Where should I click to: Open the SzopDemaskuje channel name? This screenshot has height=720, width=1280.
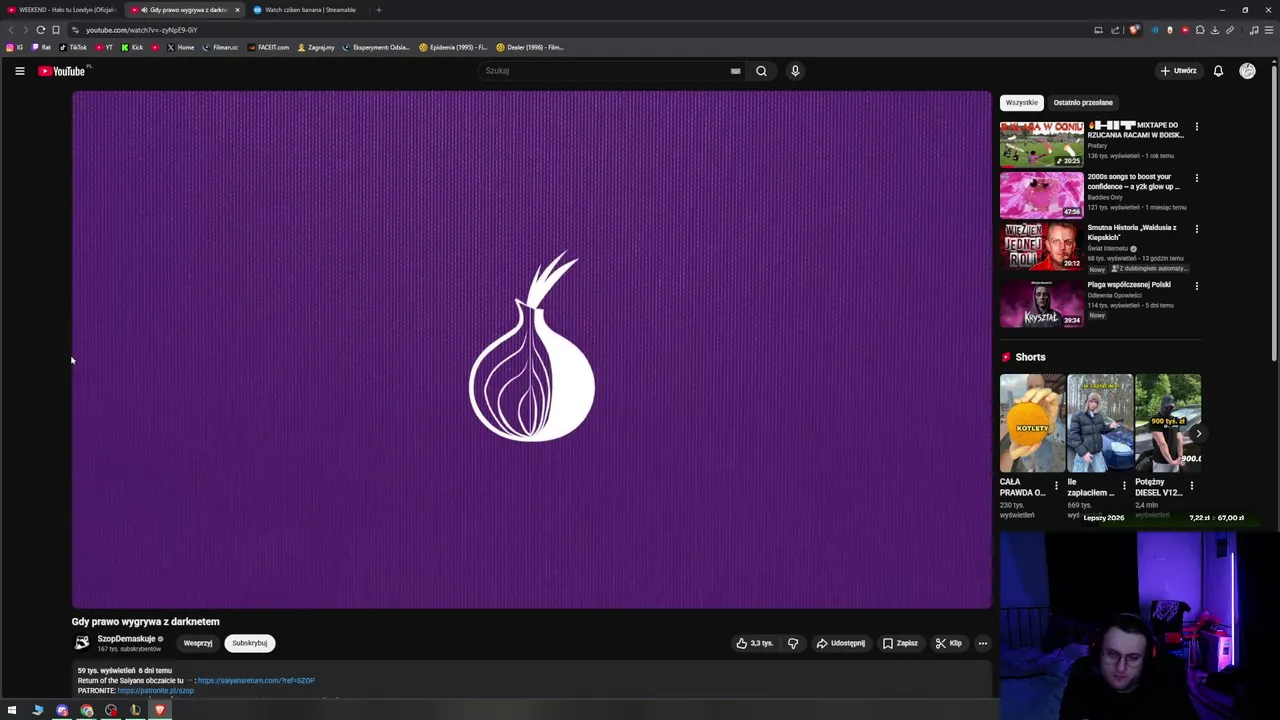click(126, 639)
